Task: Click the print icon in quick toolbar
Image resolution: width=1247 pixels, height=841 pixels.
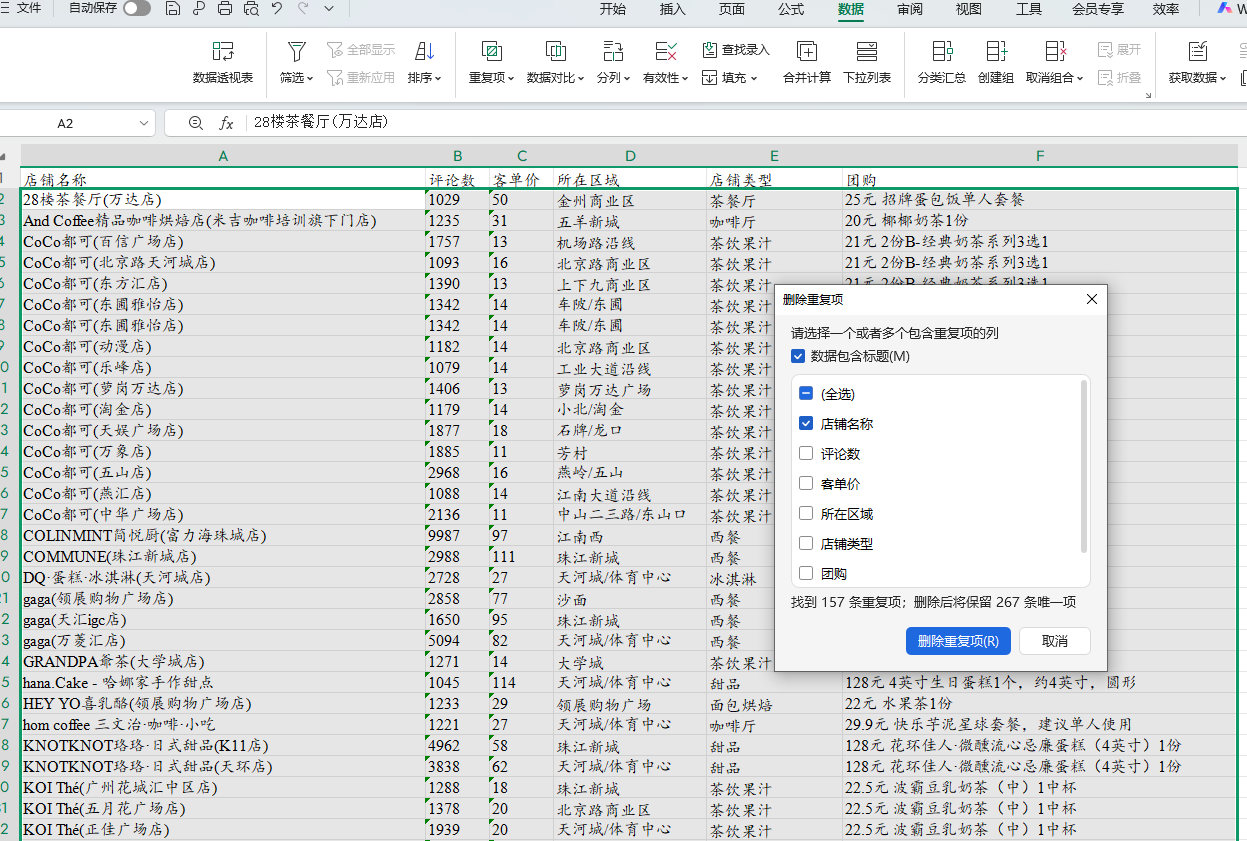Action: click(x=225, y=9)
